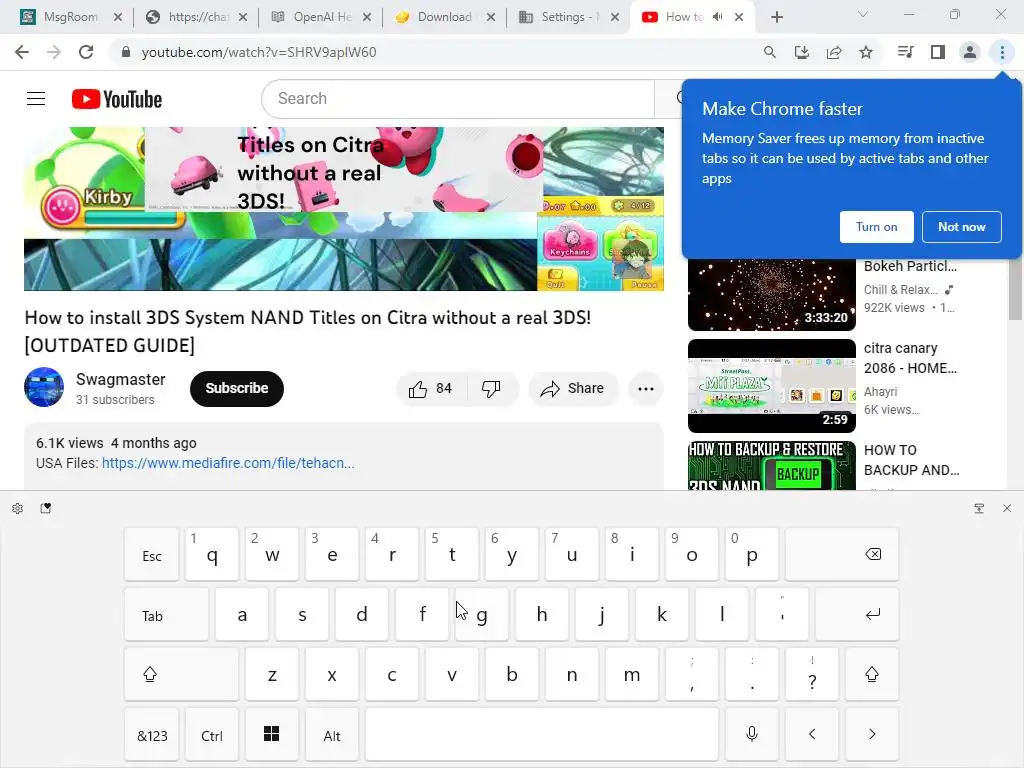The height and width of the screenshot is (768, 1024).
Task: Switch to the MsgRoom tab
Action: point(71,17)
